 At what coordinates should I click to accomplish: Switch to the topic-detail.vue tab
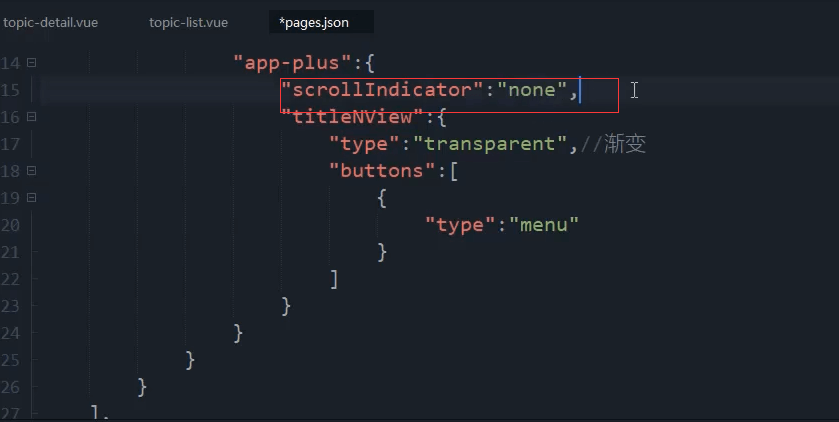[x=51, y=23]
